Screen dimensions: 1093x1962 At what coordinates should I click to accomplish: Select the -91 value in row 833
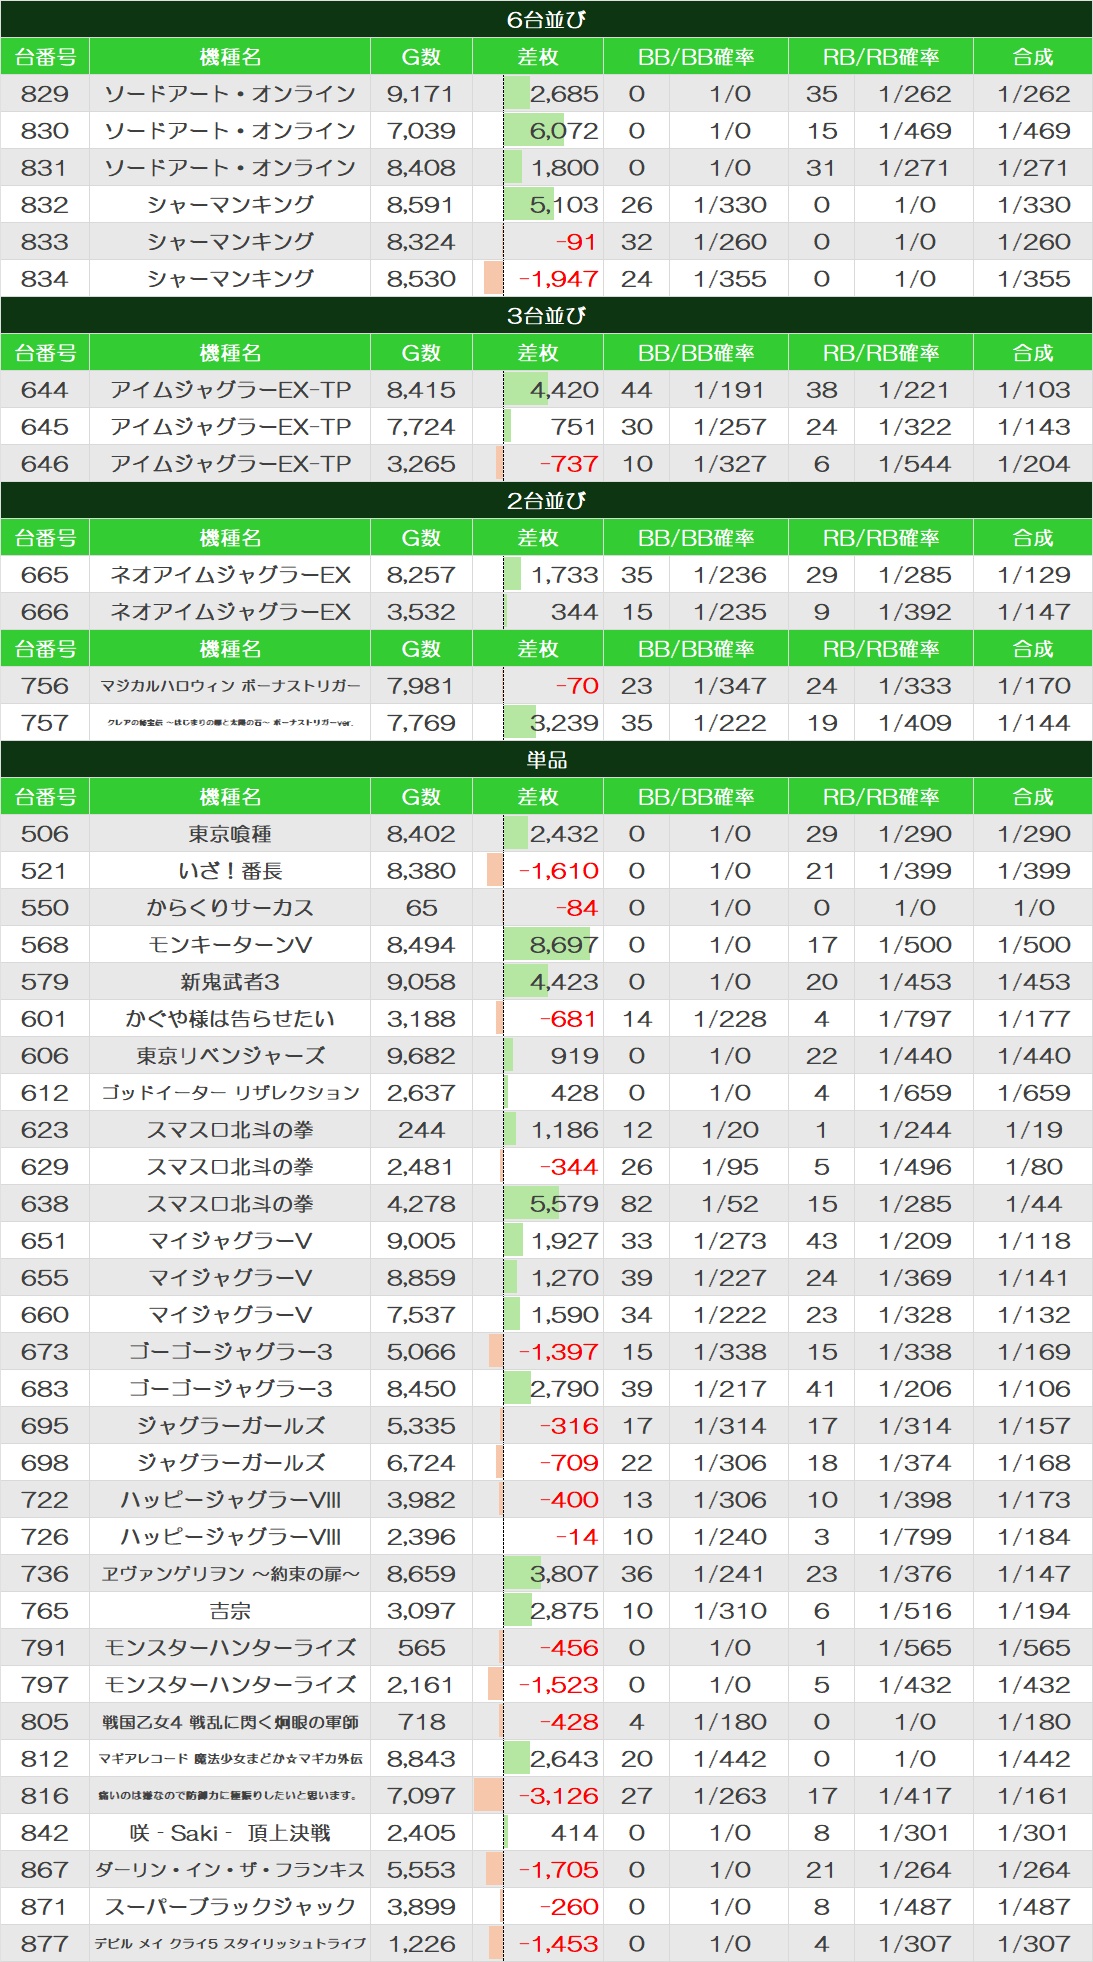575,242
